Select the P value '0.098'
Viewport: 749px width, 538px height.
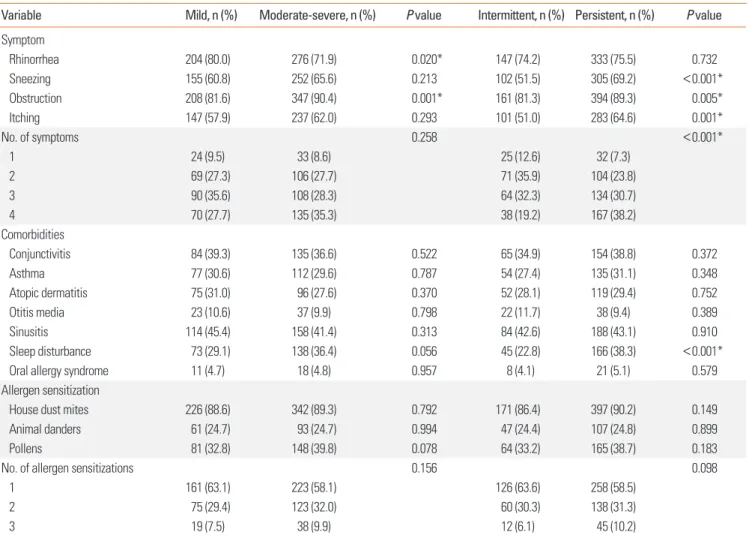tap(705, 468)
